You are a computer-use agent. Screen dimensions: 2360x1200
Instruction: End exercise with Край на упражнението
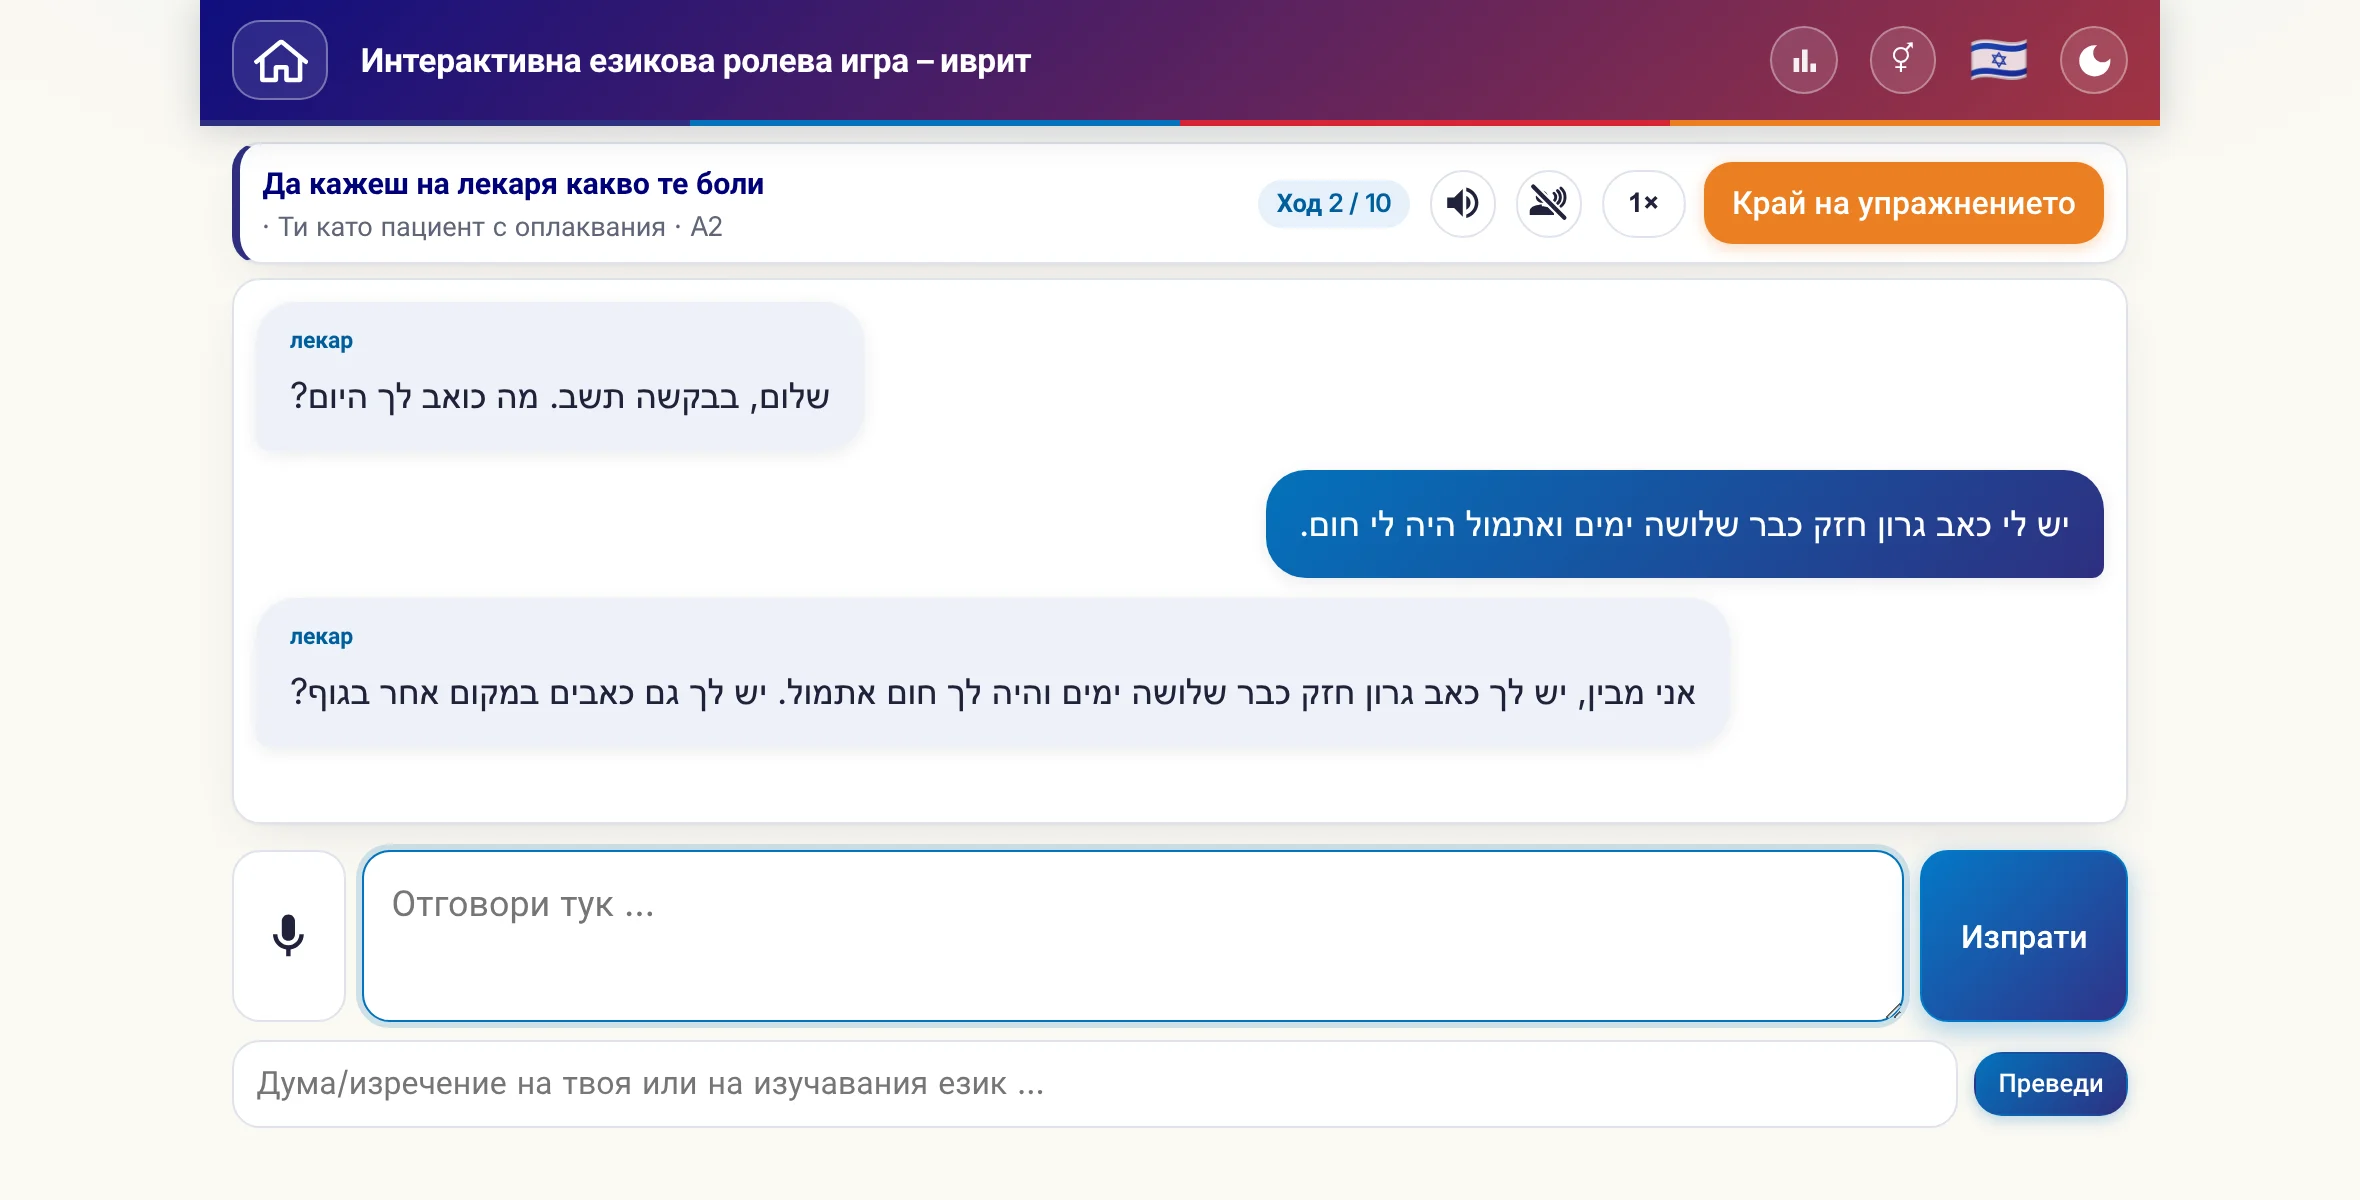tap(1903, 203)
